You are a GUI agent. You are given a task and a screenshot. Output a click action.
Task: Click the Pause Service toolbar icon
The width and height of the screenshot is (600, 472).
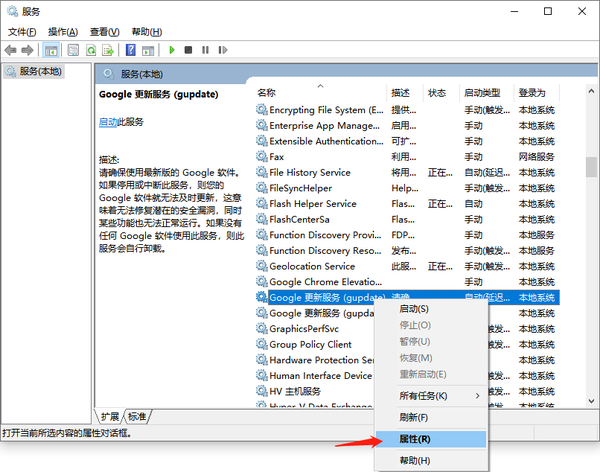[x=203, y=50]
